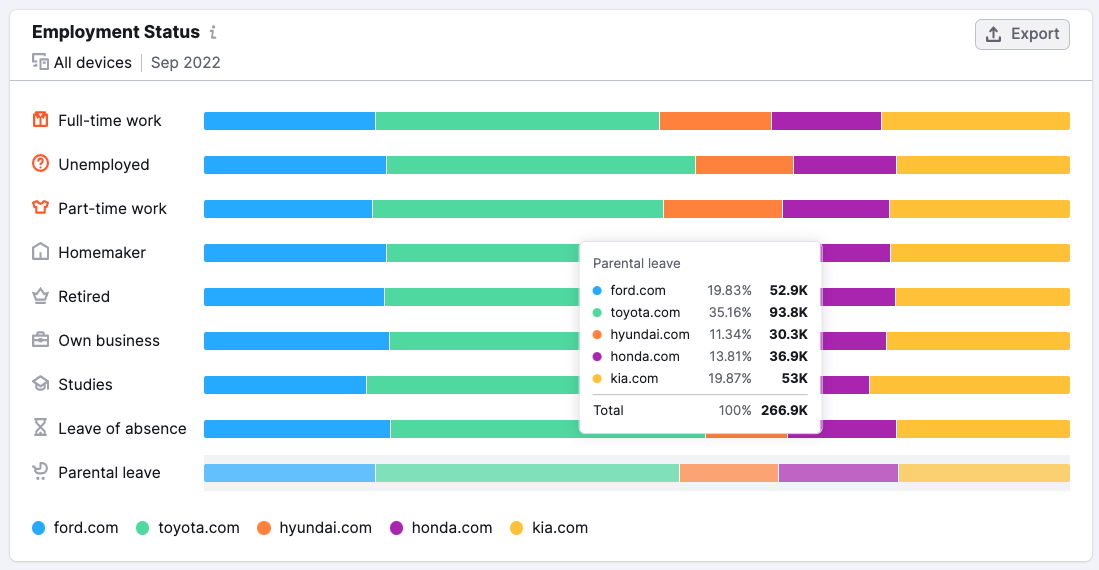The image size is (1099, 570).
Task: Click the orange hyundai.com segment in Part-time work
Action: tap(723, 209)
